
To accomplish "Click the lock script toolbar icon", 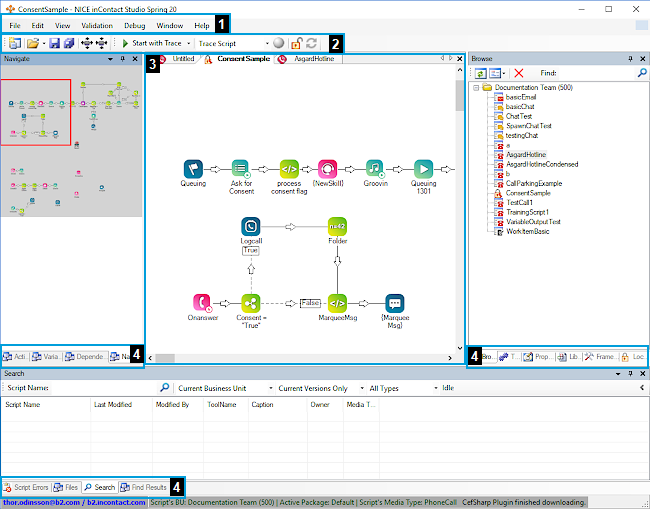I will coord(296,44).
